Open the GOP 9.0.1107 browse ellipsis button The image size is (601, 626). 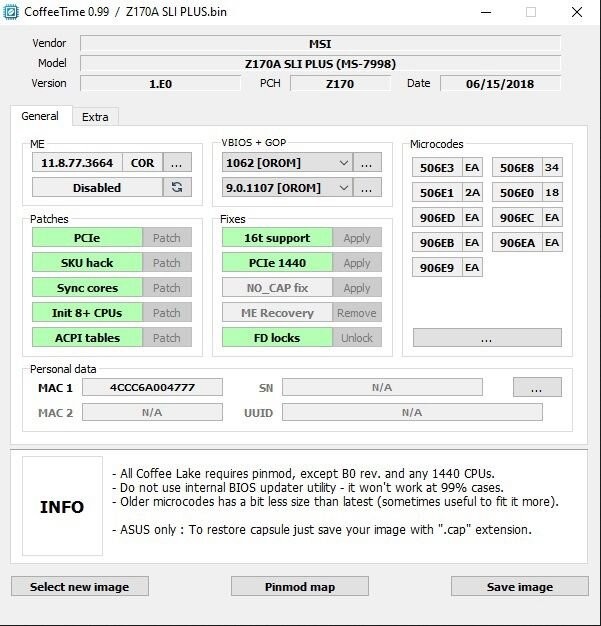click(367, 187)
